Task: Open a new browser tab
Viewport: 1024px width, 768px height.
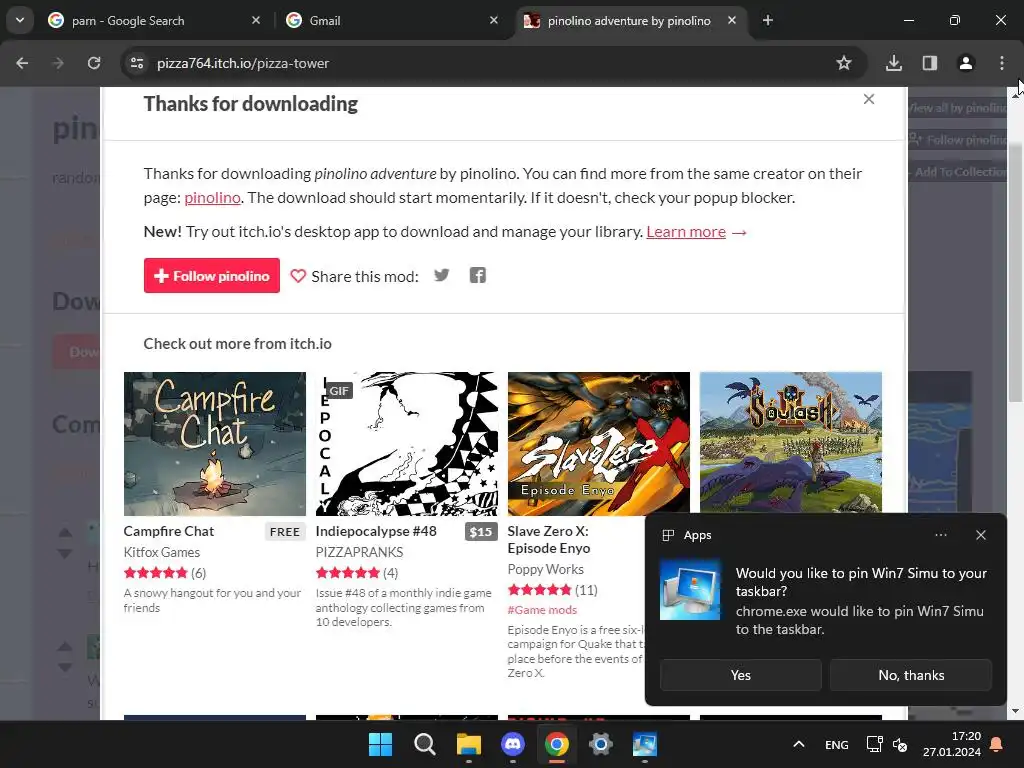Action: pyautogui.click(x=768, y=20)
